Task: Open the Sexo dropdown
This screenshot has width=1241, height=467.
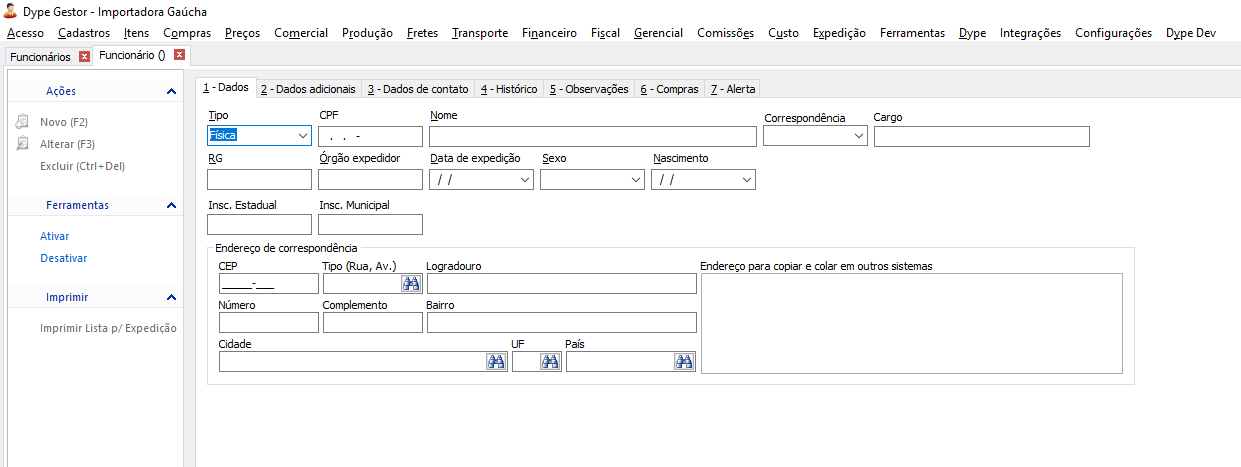Action: [636, 180]
